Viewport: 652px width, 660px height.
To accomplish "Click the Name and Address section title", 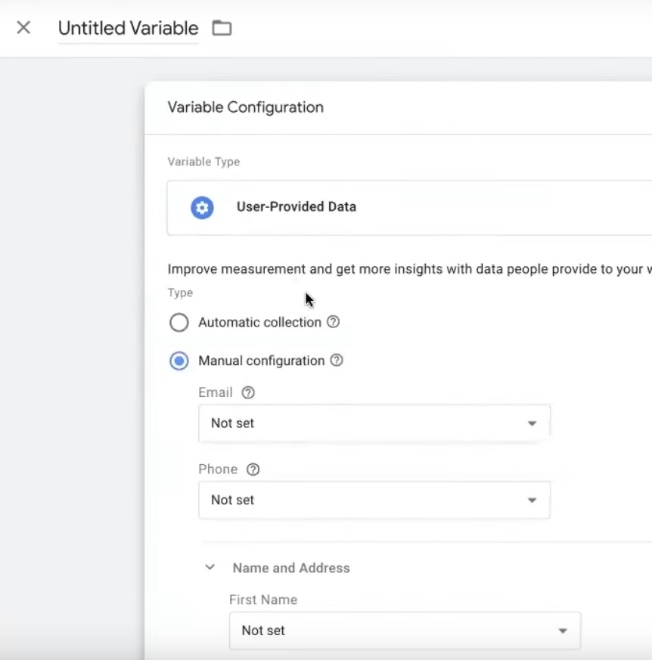I will click(x=291, y=568).
